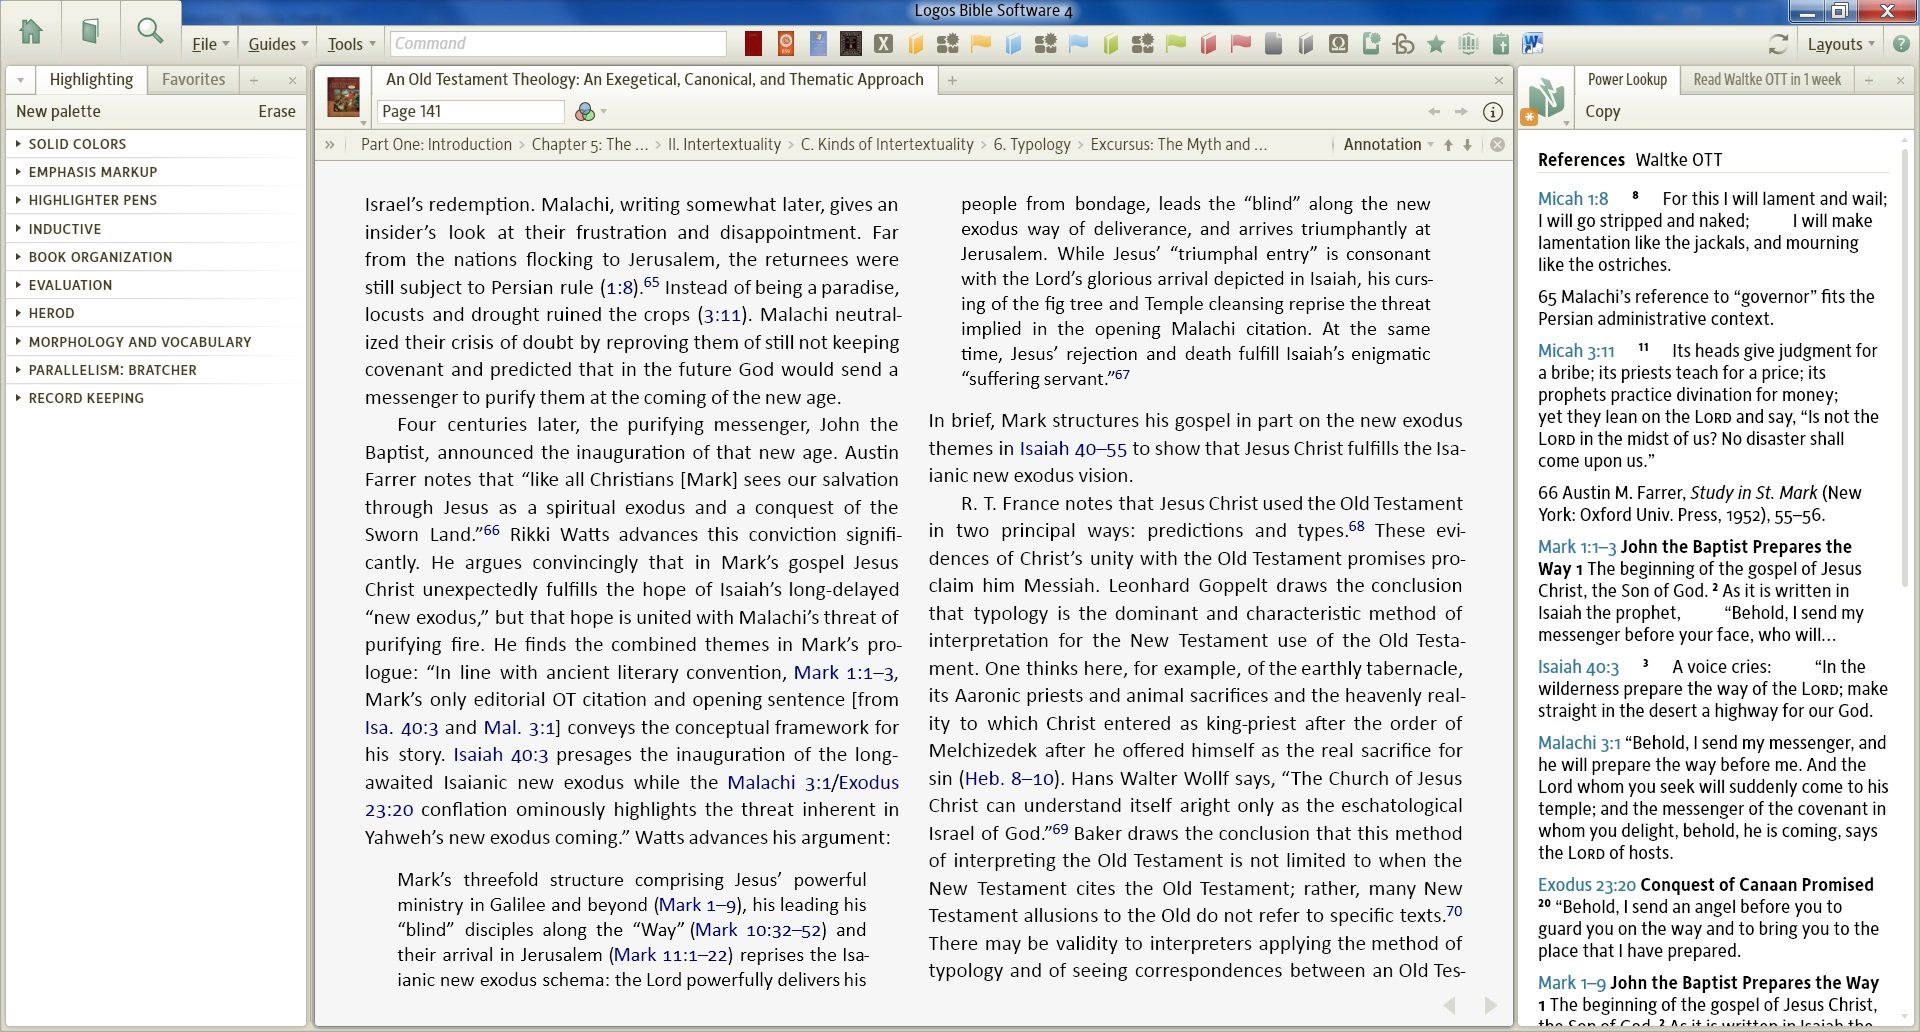Open the green book shortcut
The height and width of the screenshot is (1032, 1920).
(1110, 44)
